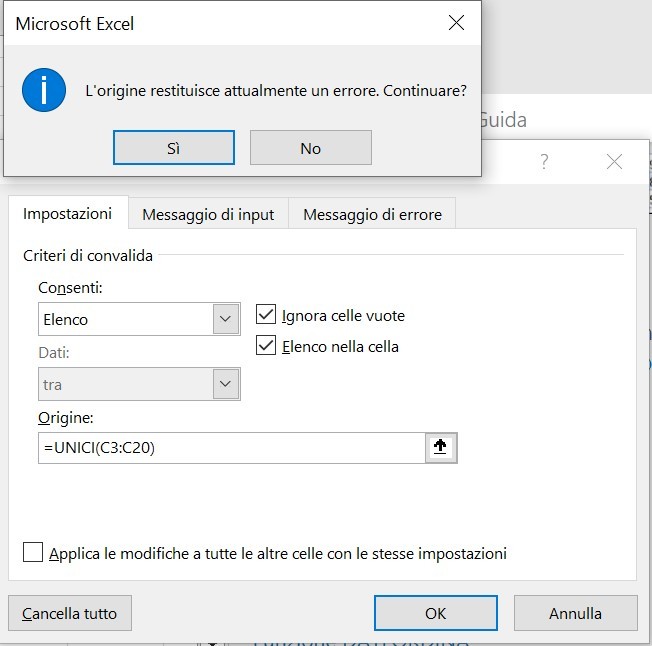Open the help question mark icon
This screenshot has height=646, width=652.
(x=544, y=161)
